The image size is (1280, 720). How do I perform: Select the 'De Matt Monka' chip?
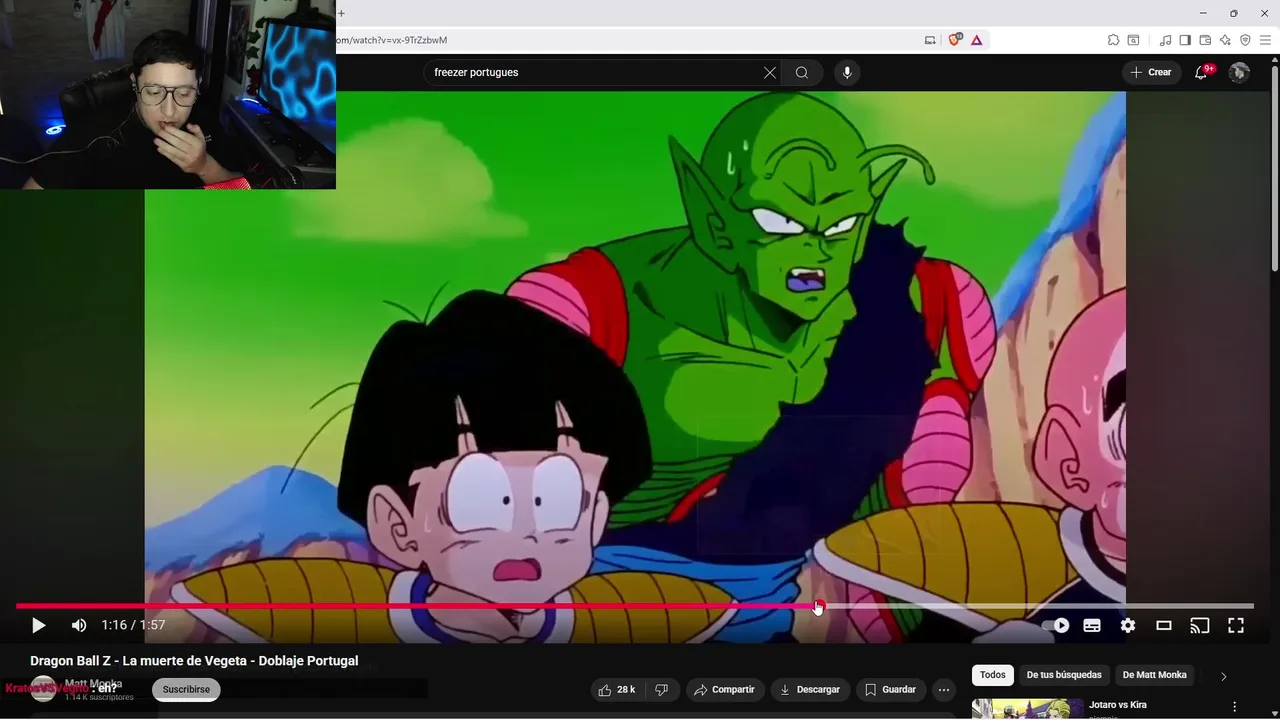[1155, 675]
